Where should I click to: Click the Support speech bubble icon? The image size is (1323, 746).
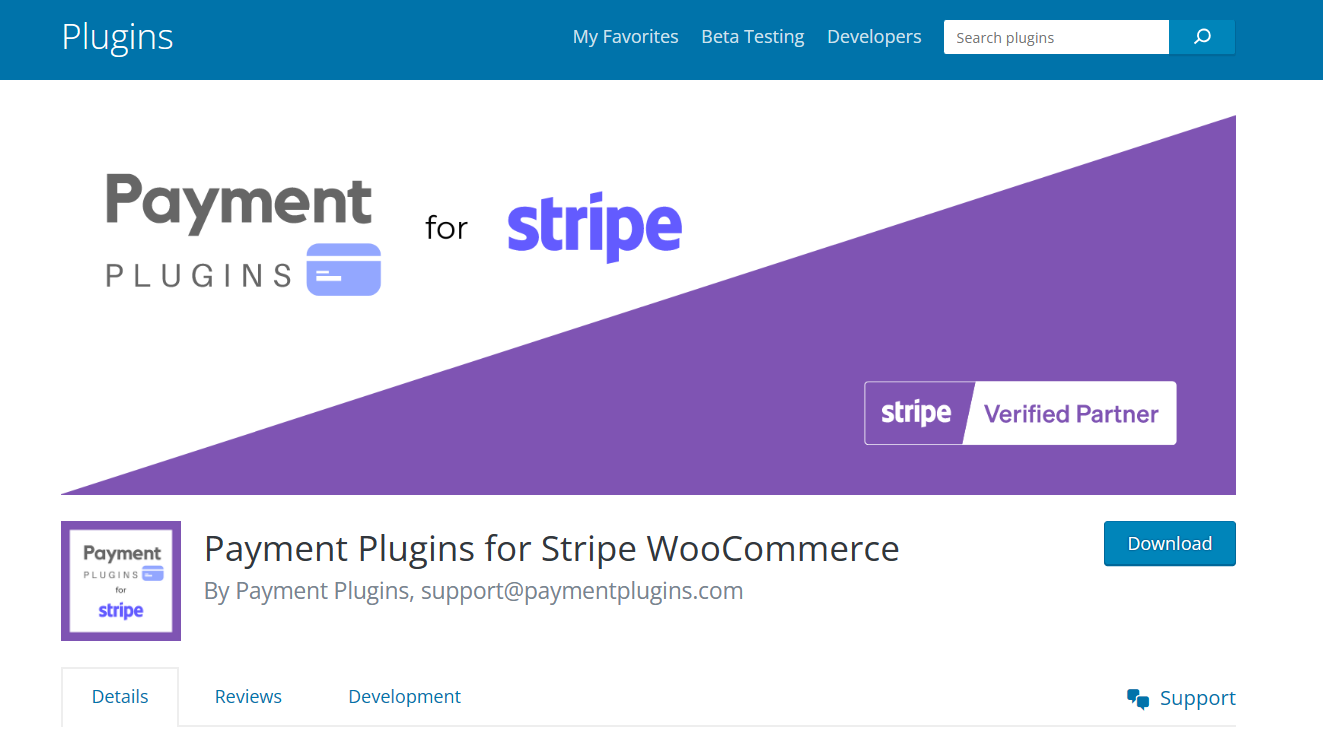(x=1138, y=698)
